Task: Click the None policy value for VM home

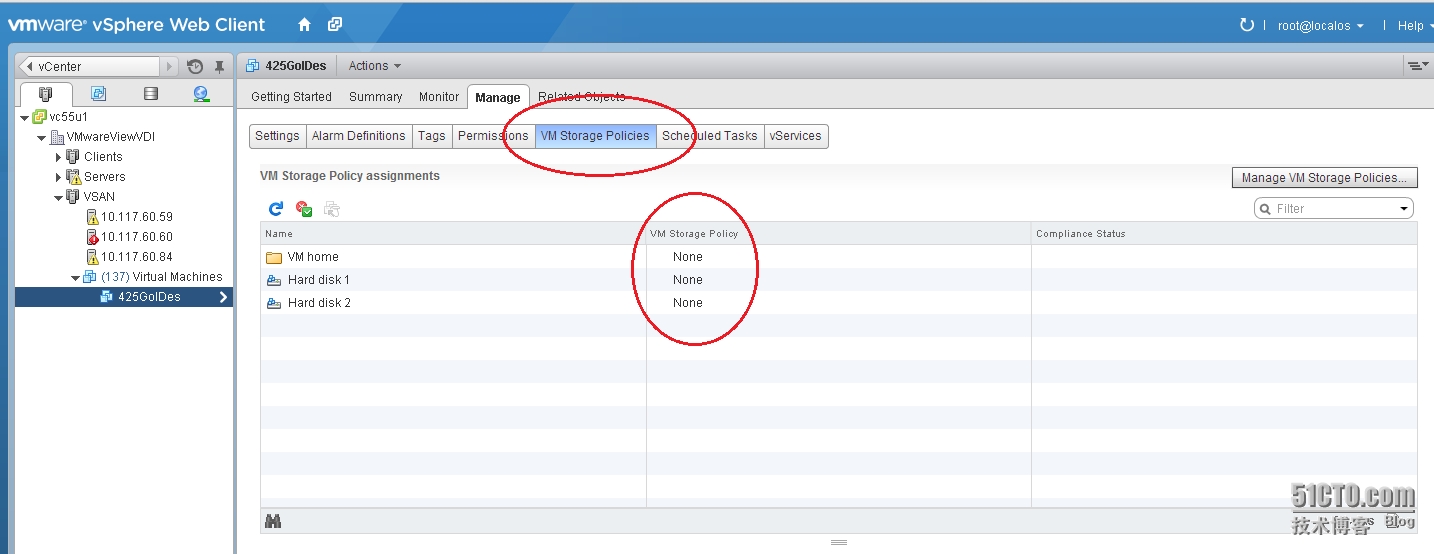Action: pos(688,257)
